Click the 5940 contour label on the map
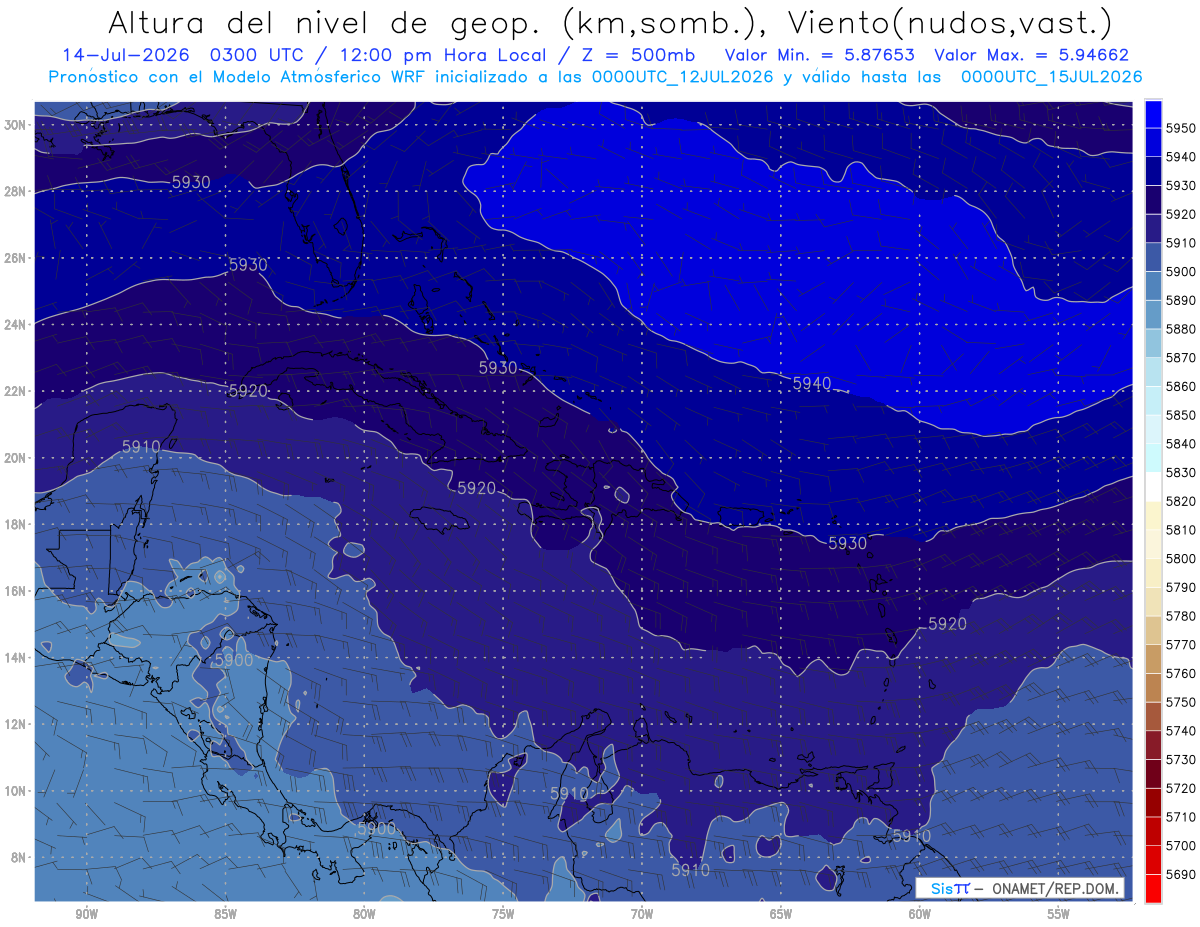This screenshot has height=927, width=1200. [x=812, y=383]
